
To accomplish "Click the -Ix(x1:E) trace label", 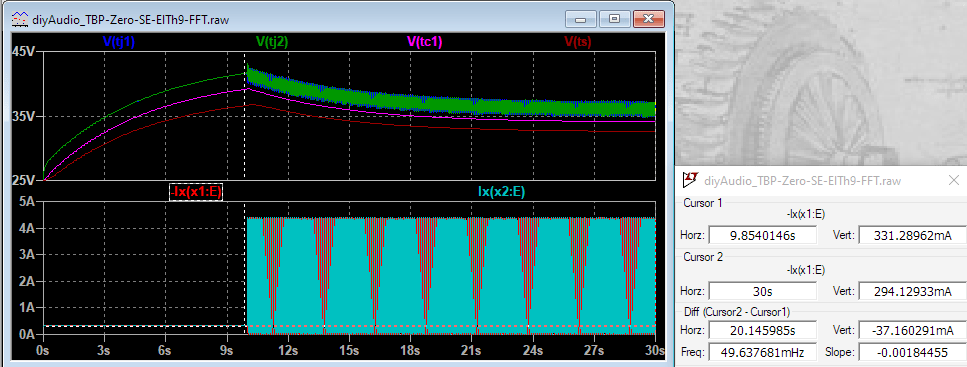I will (195, 192).
